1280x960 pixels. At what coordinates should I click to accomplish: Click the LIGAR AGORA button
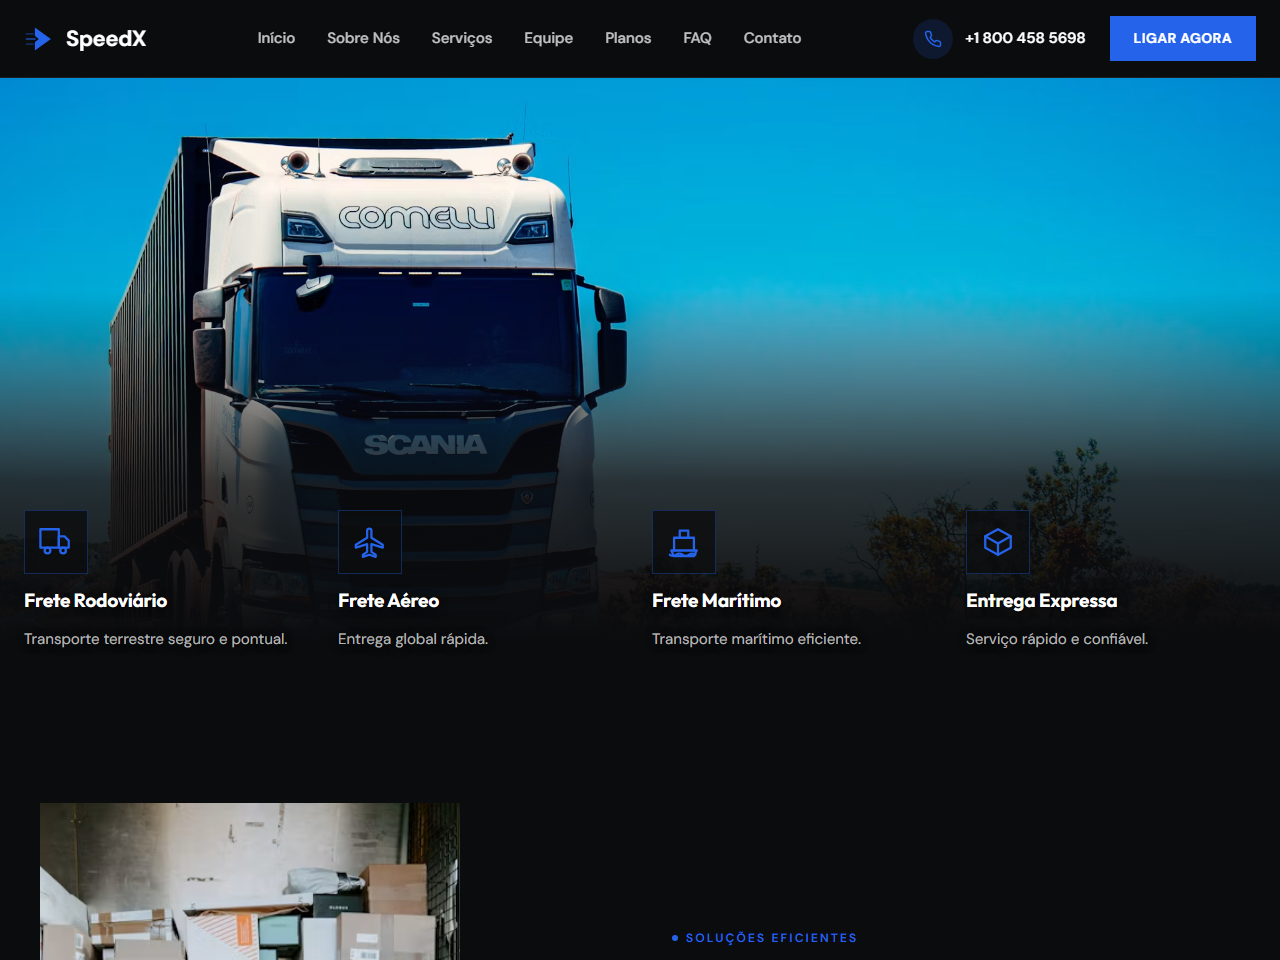click(x=1182, y=38)
